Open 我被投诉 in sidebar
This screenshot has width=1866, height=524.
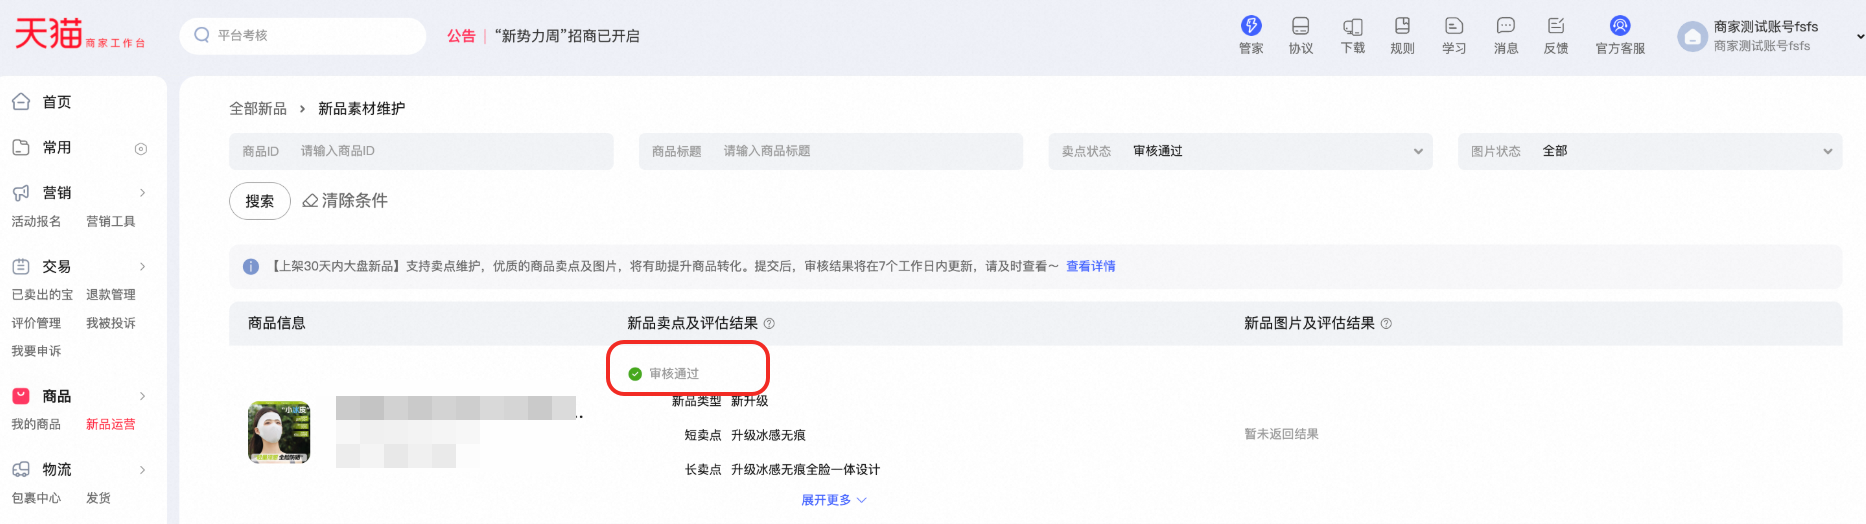[x=110, y=323]
